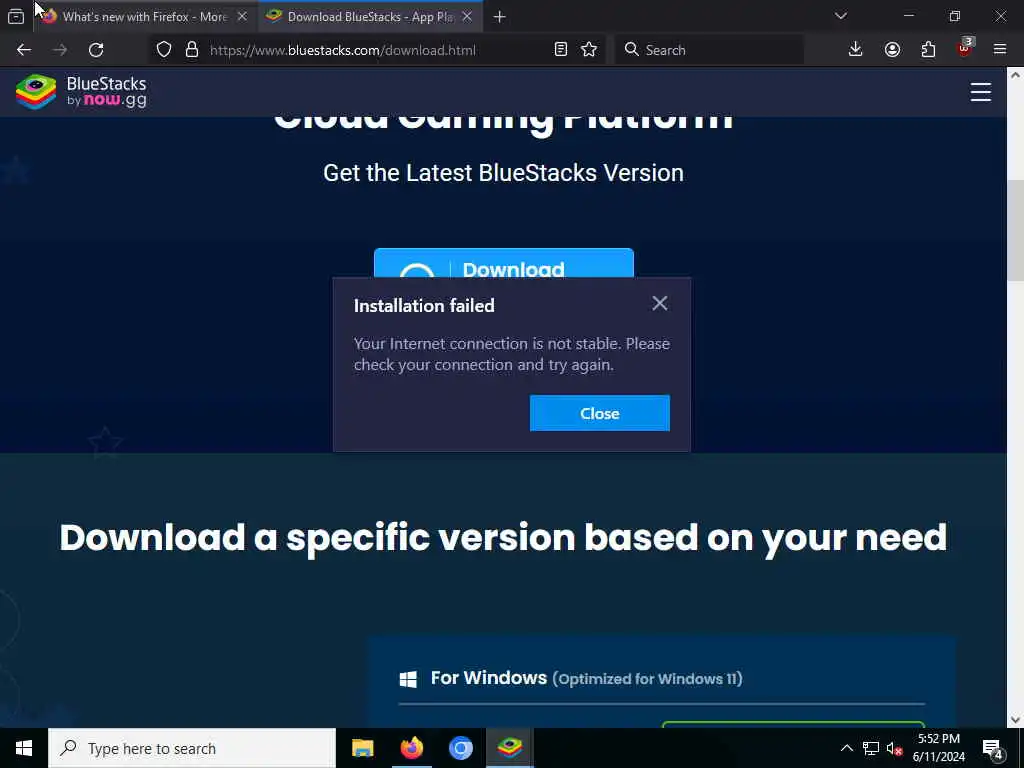Click the network status tray icon
Viewport: 1024px width, 768px height.
point(871,748)
